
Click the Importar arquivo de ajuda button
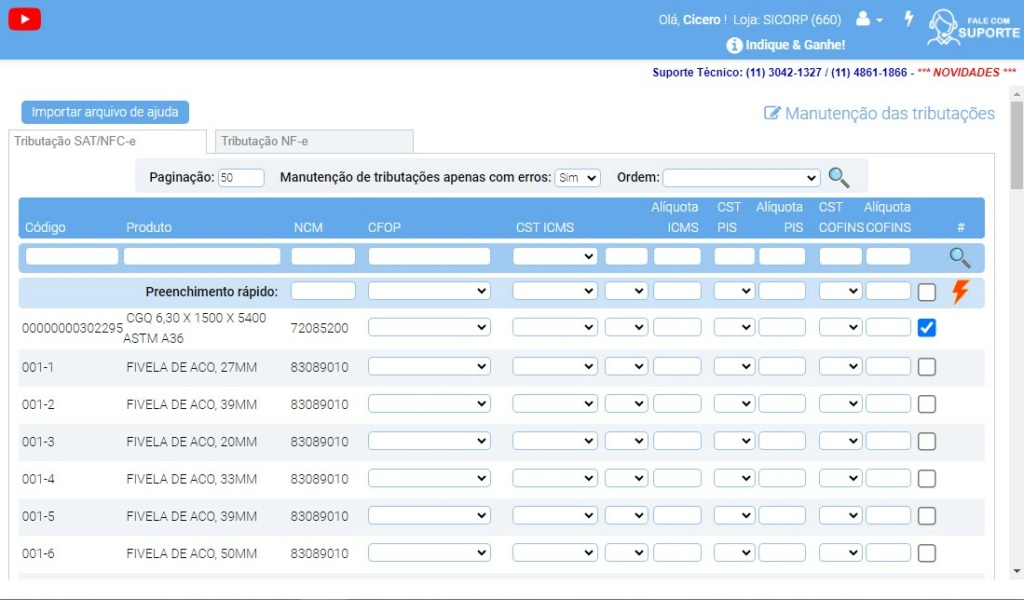click(x=105, y=111)
